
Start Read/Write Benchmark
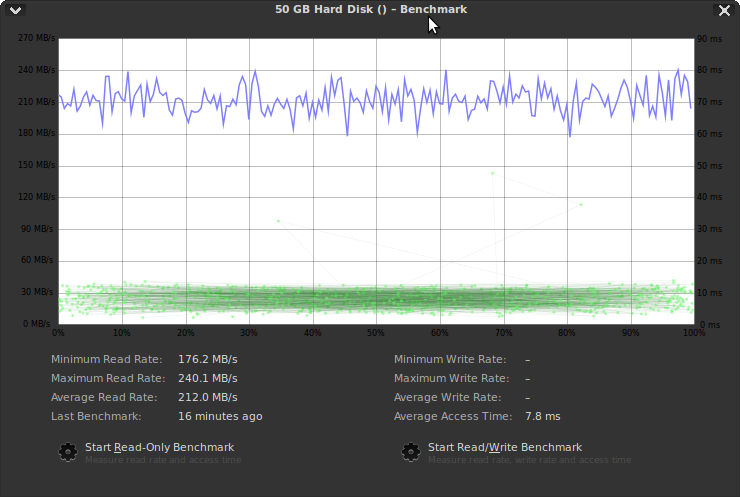coord(504,447)
